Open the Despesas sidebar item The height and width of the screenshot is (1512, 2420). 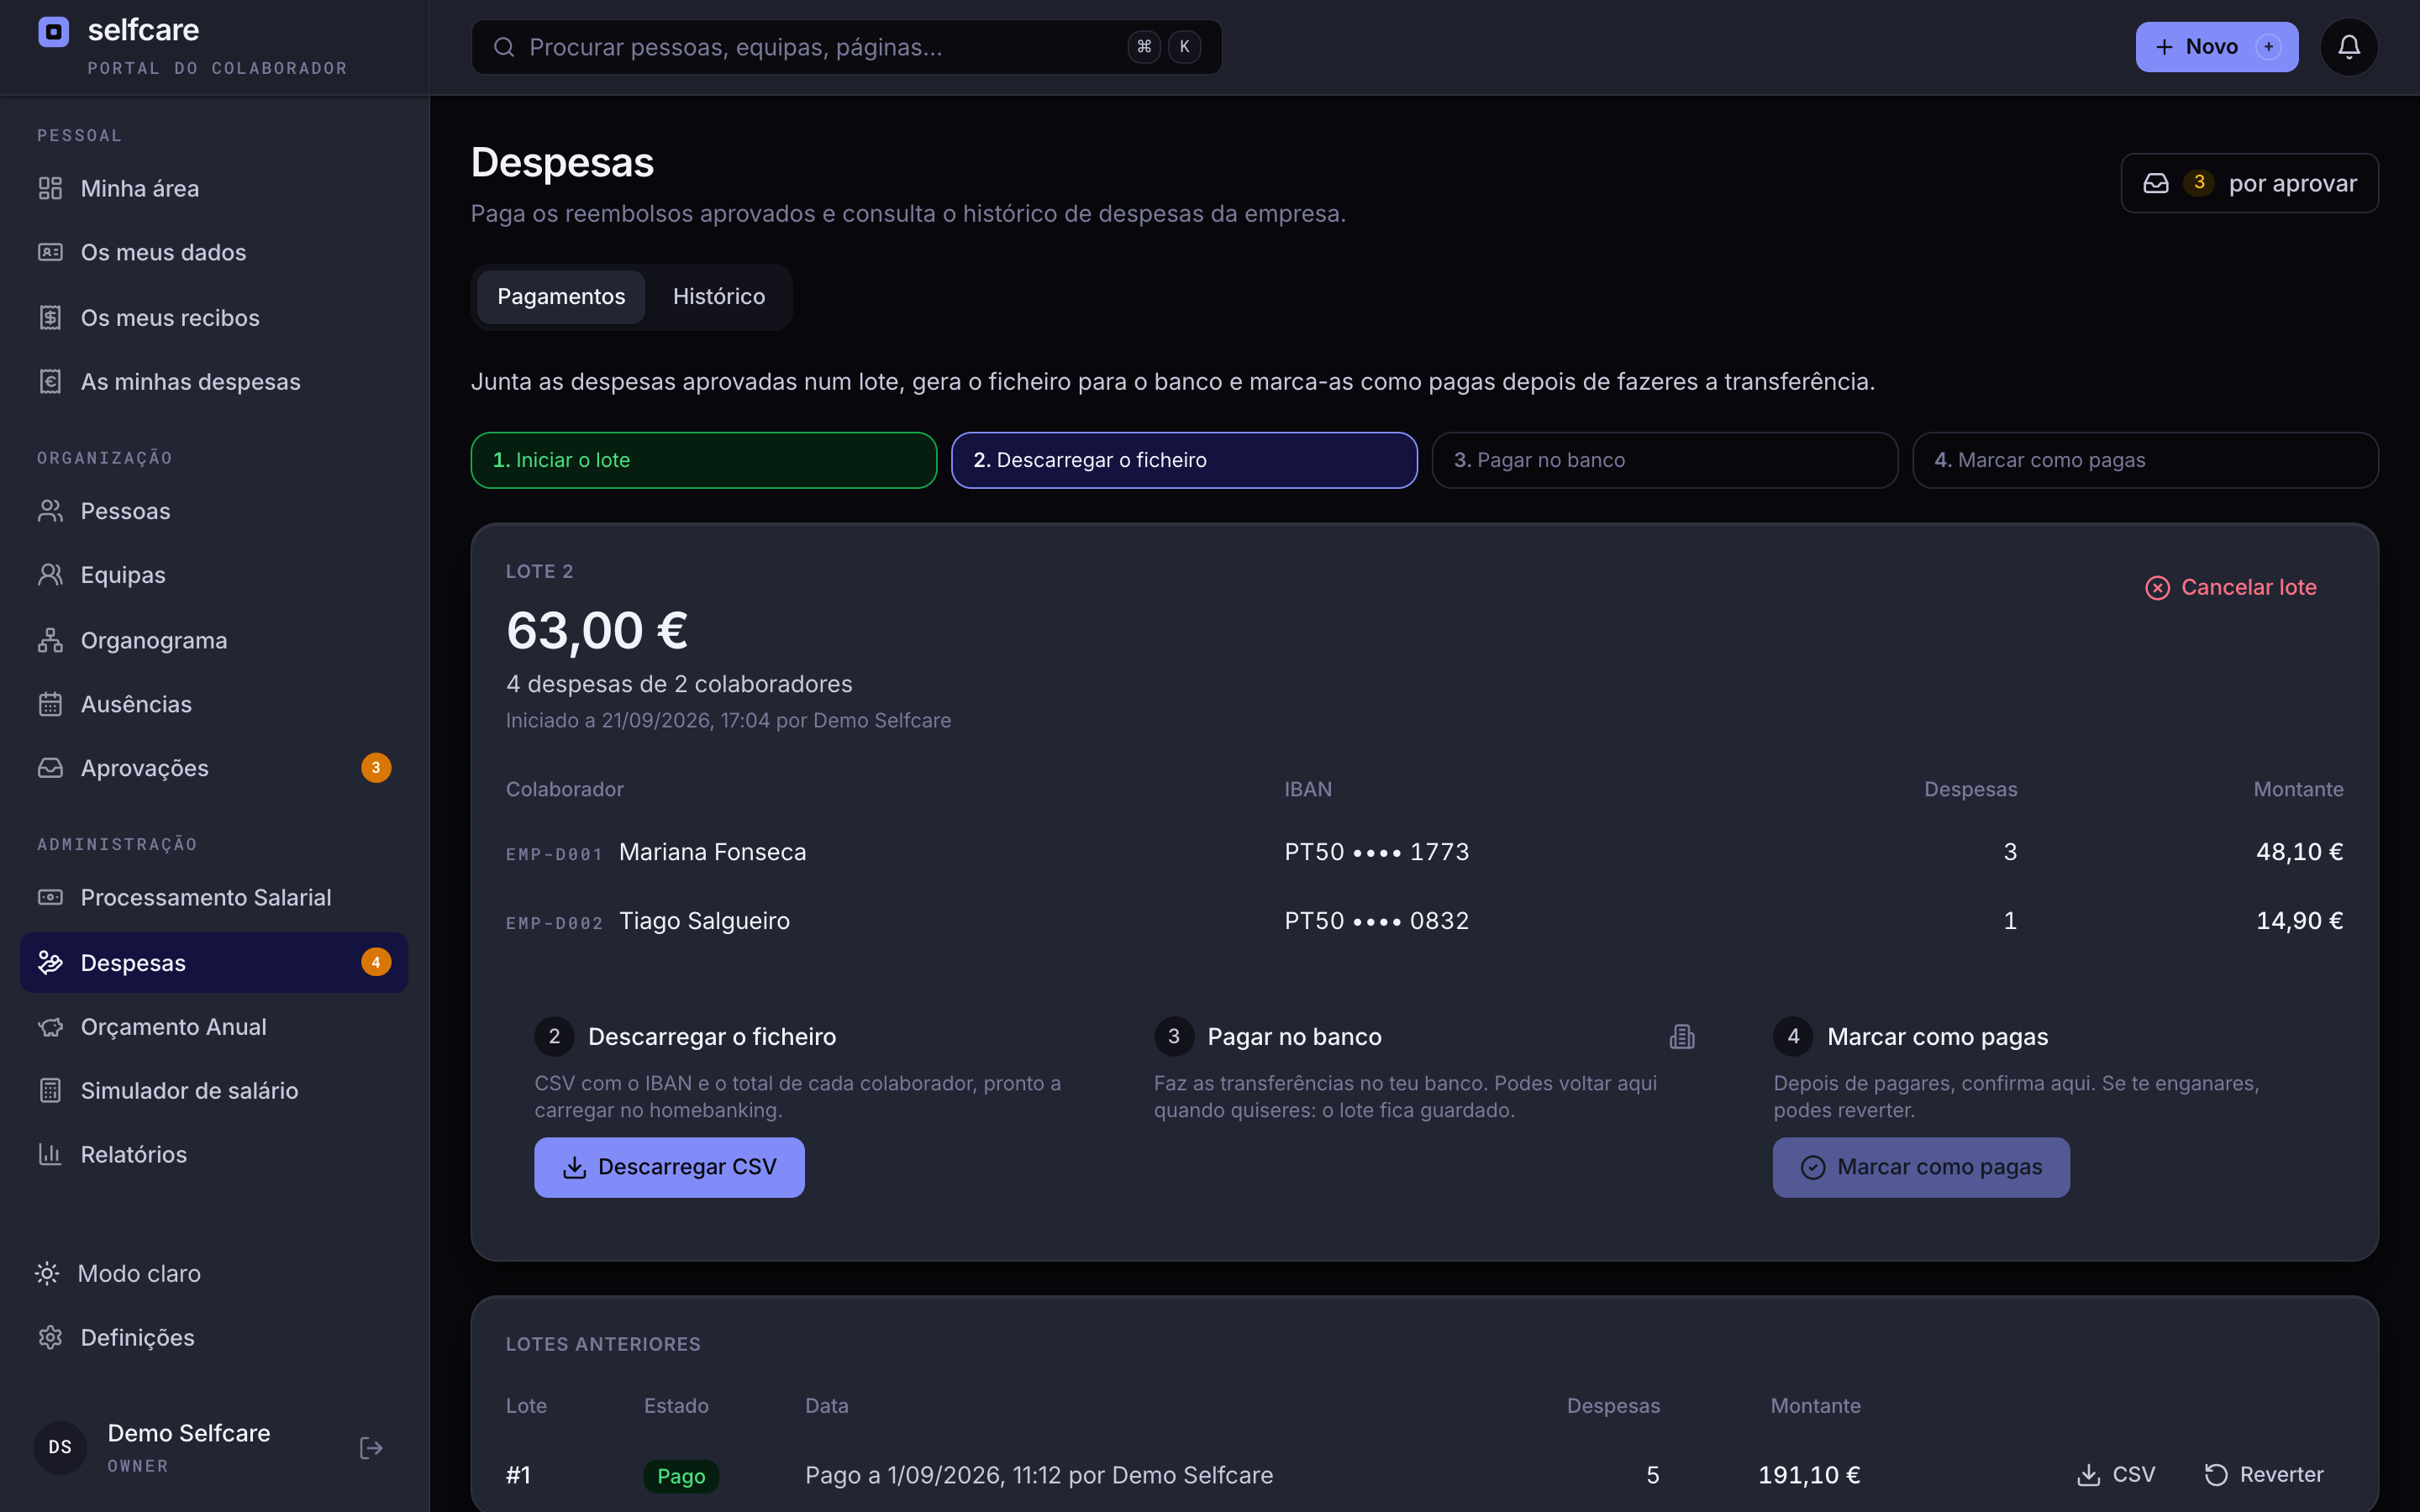coord(214,962)
